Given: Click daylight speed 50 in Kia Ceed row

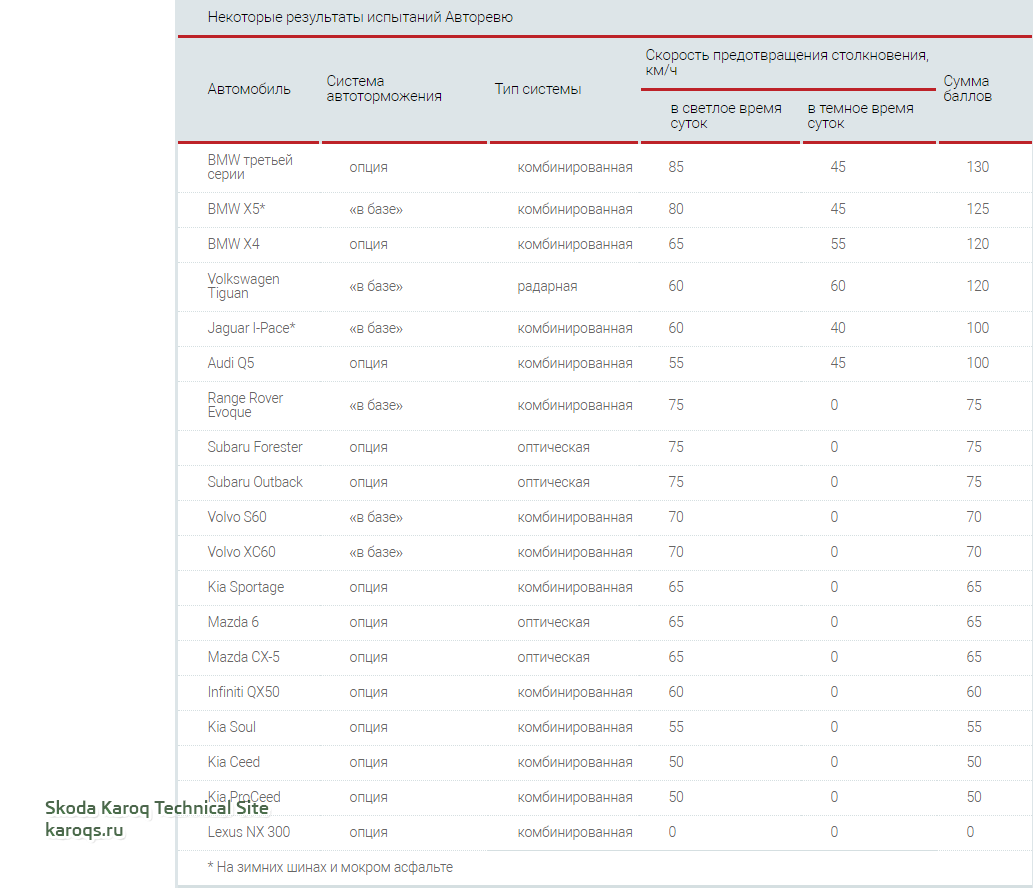Looking at the screenshot, I should [676, 762].
